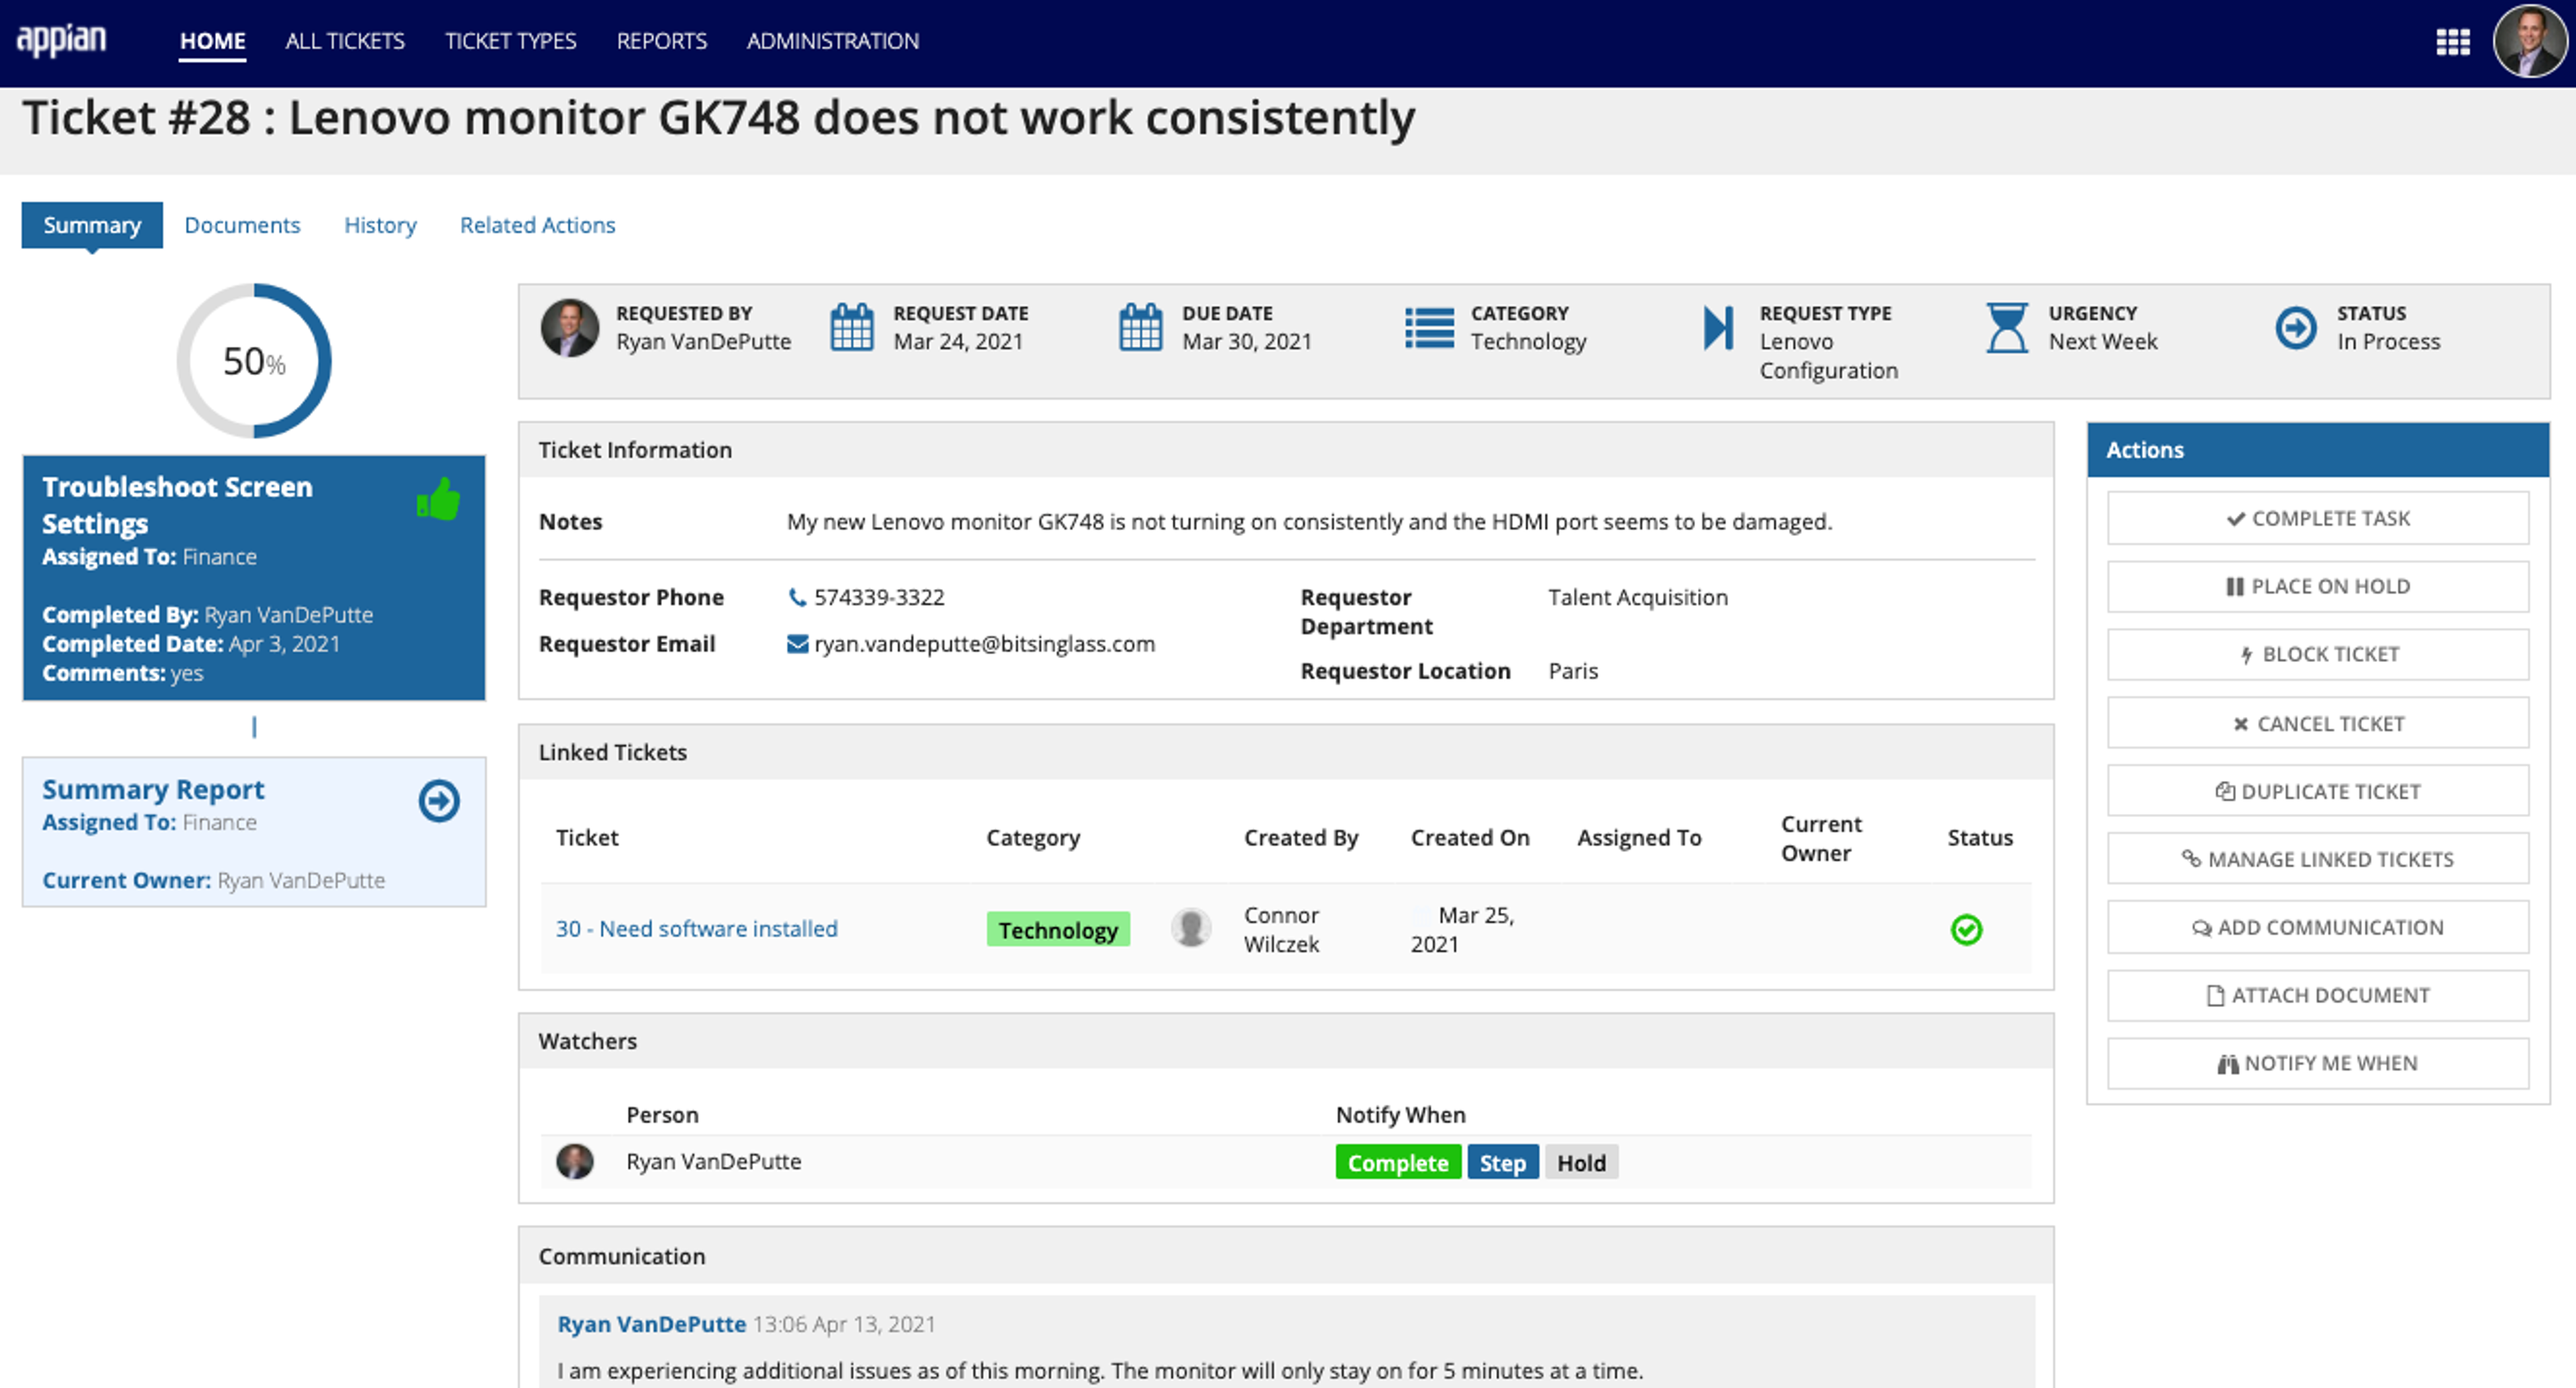Viewport: 2576px width, 1388px height.
Task: Click the Summary Report card title
Action: 153,789
